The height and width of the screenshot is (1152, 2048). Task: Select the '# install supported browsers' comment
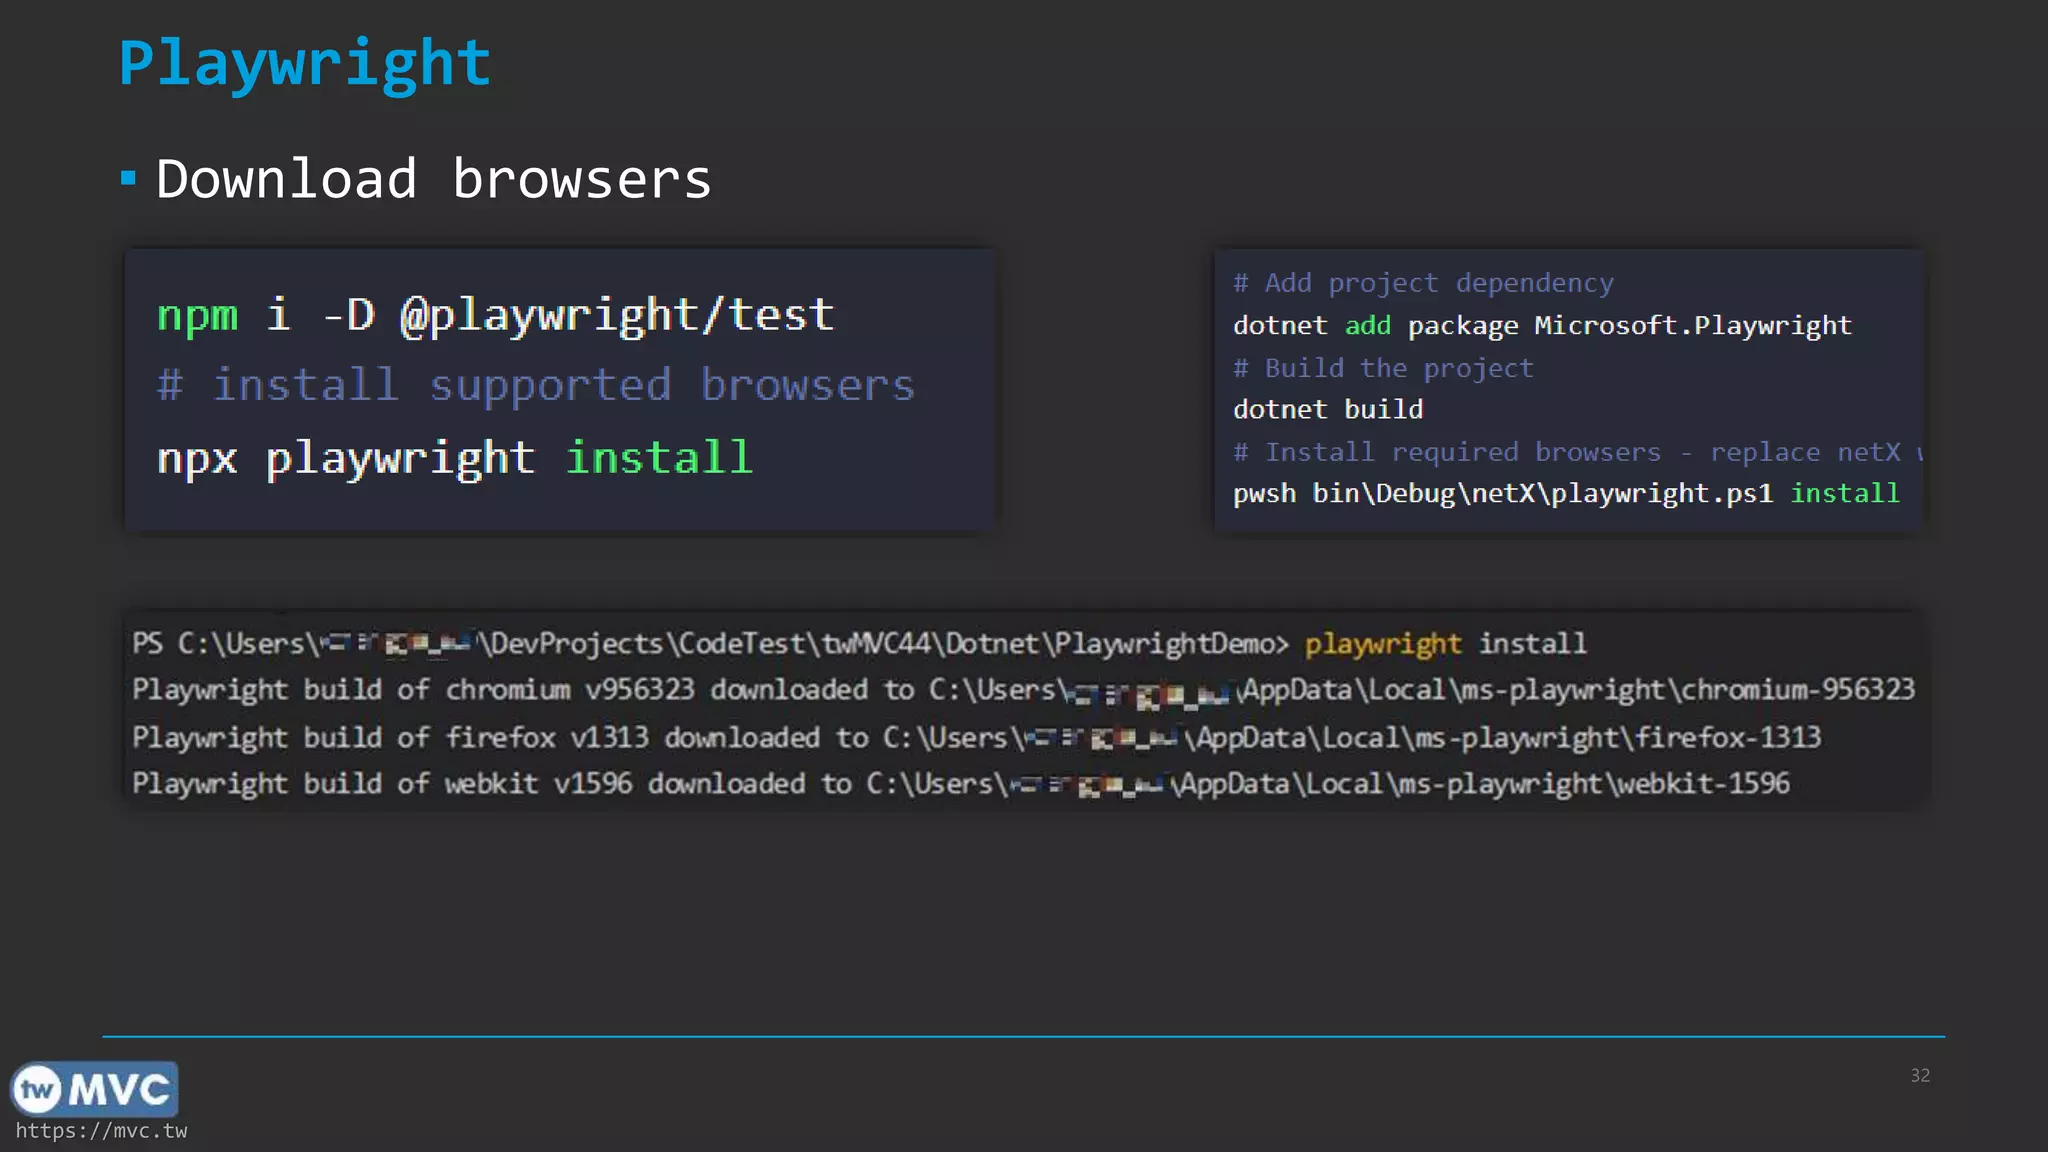(x=536, y=385)
